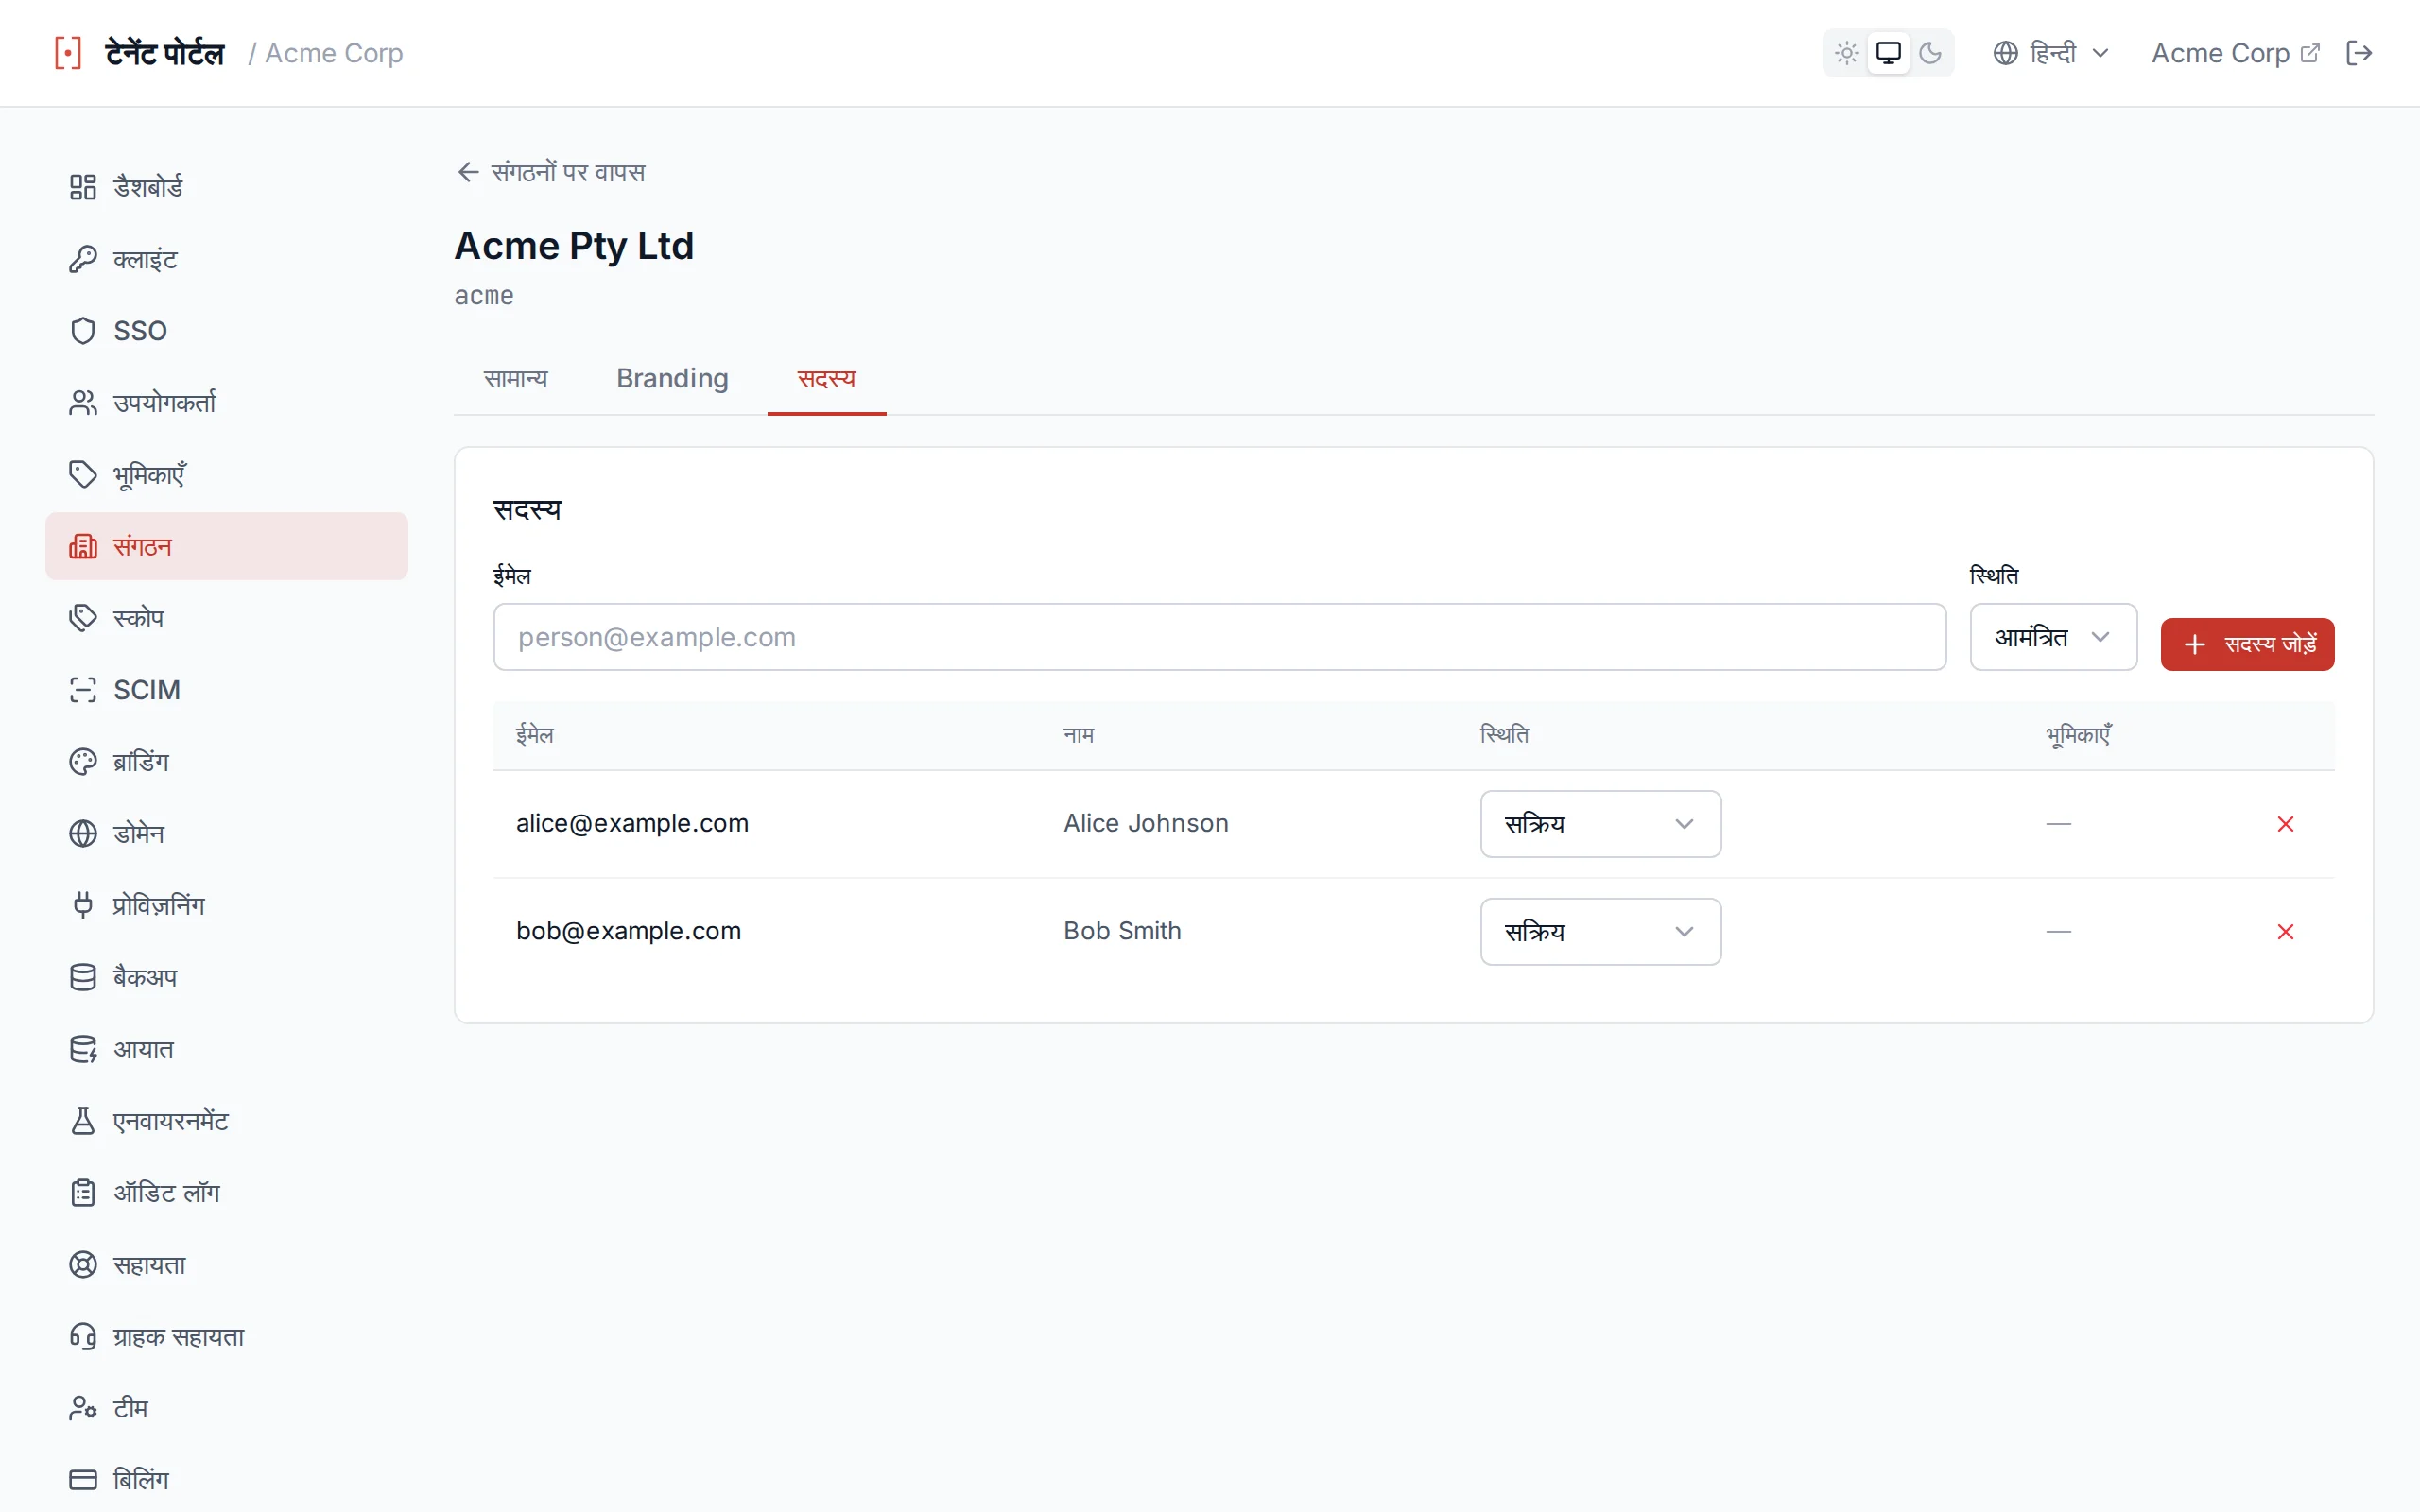Click Bob Smith name cell
Image resolution: width=2420 pixels, height=1512 pixels.
[1122, 932]
